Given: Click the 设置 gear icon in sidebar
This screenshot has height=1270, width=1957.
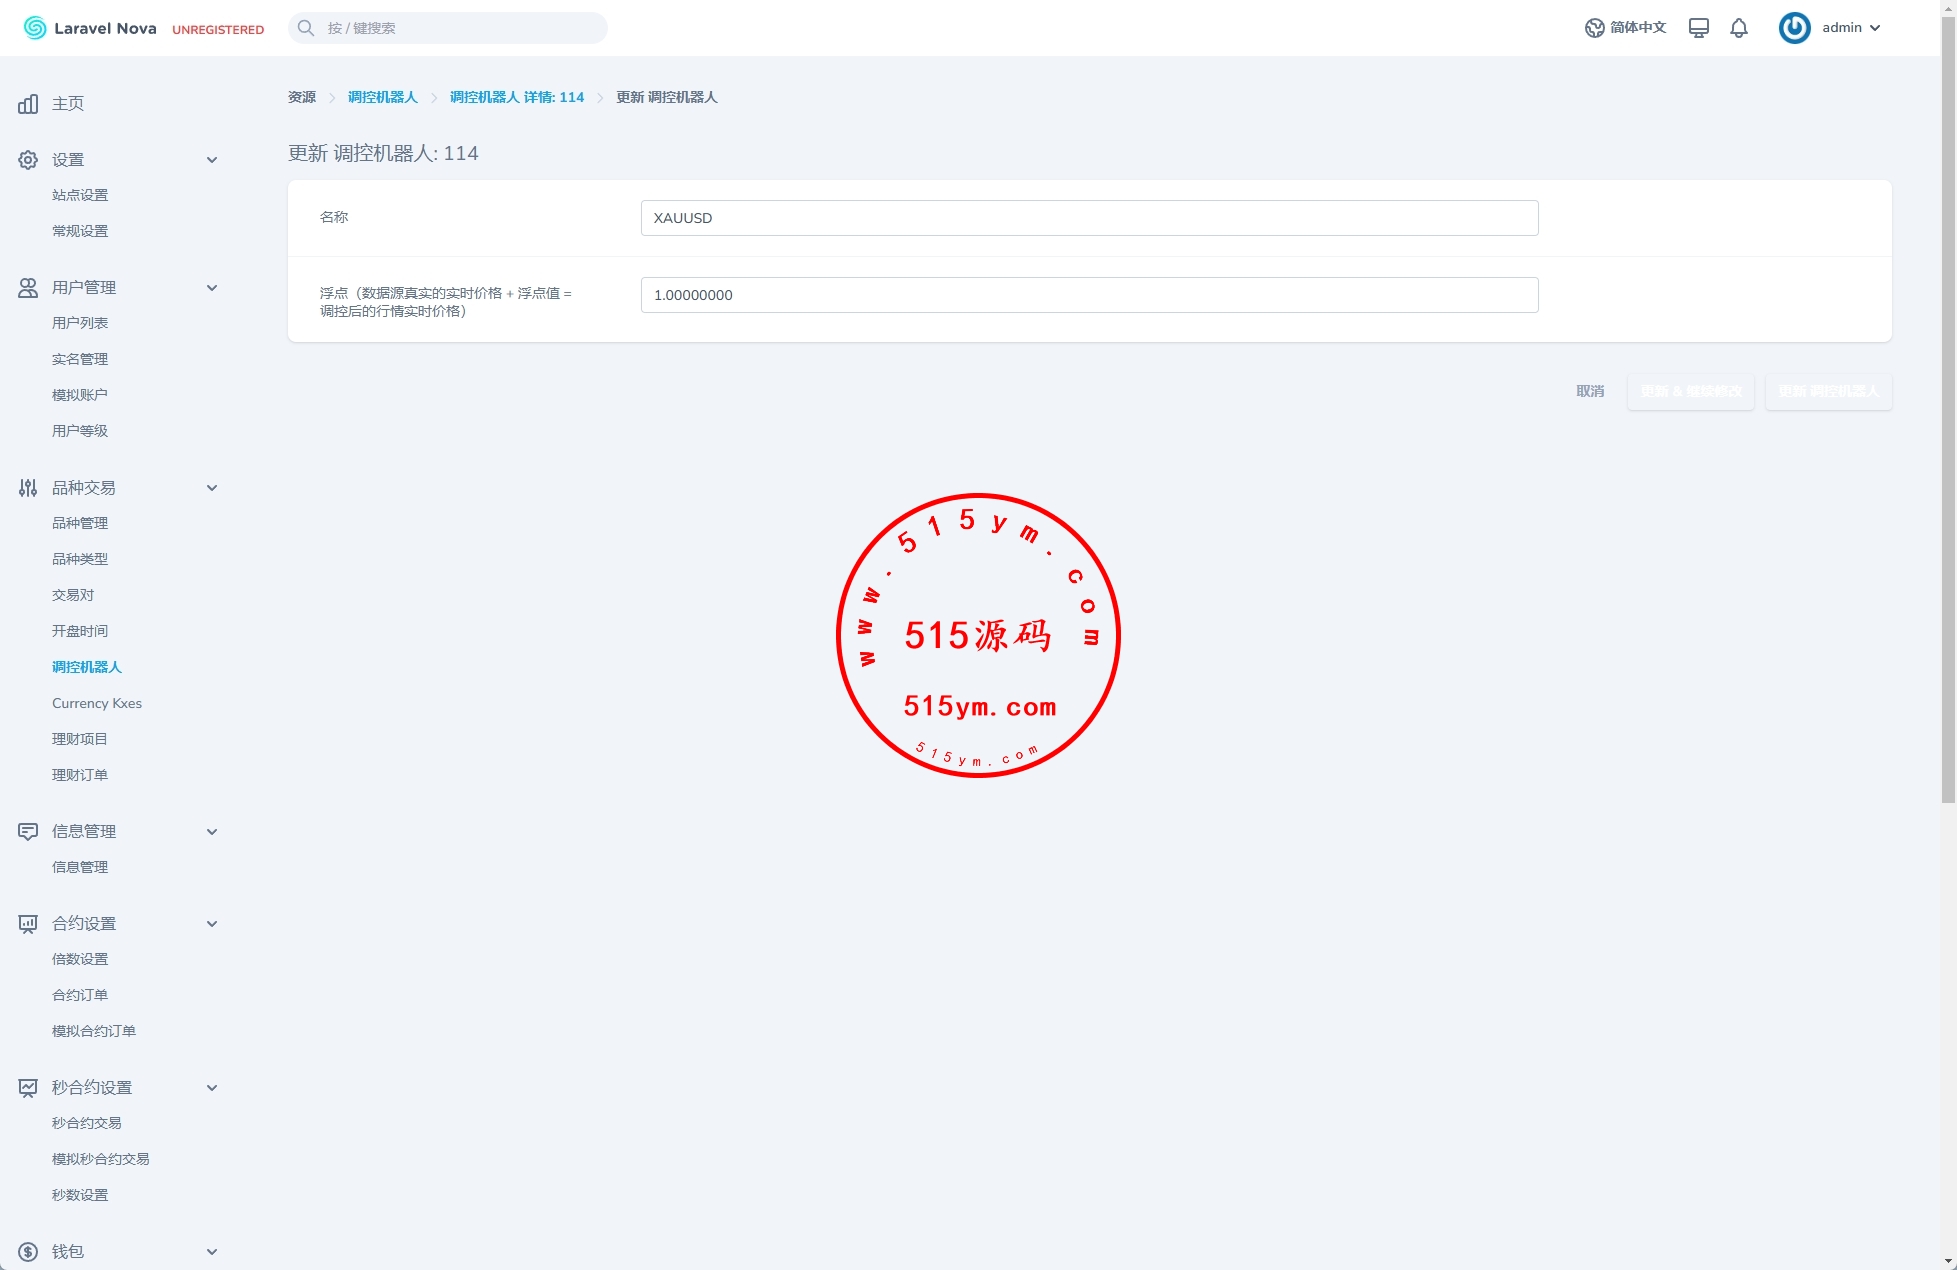Looking at the screenshot, I should pyautogui.click(x=28, y=160).
